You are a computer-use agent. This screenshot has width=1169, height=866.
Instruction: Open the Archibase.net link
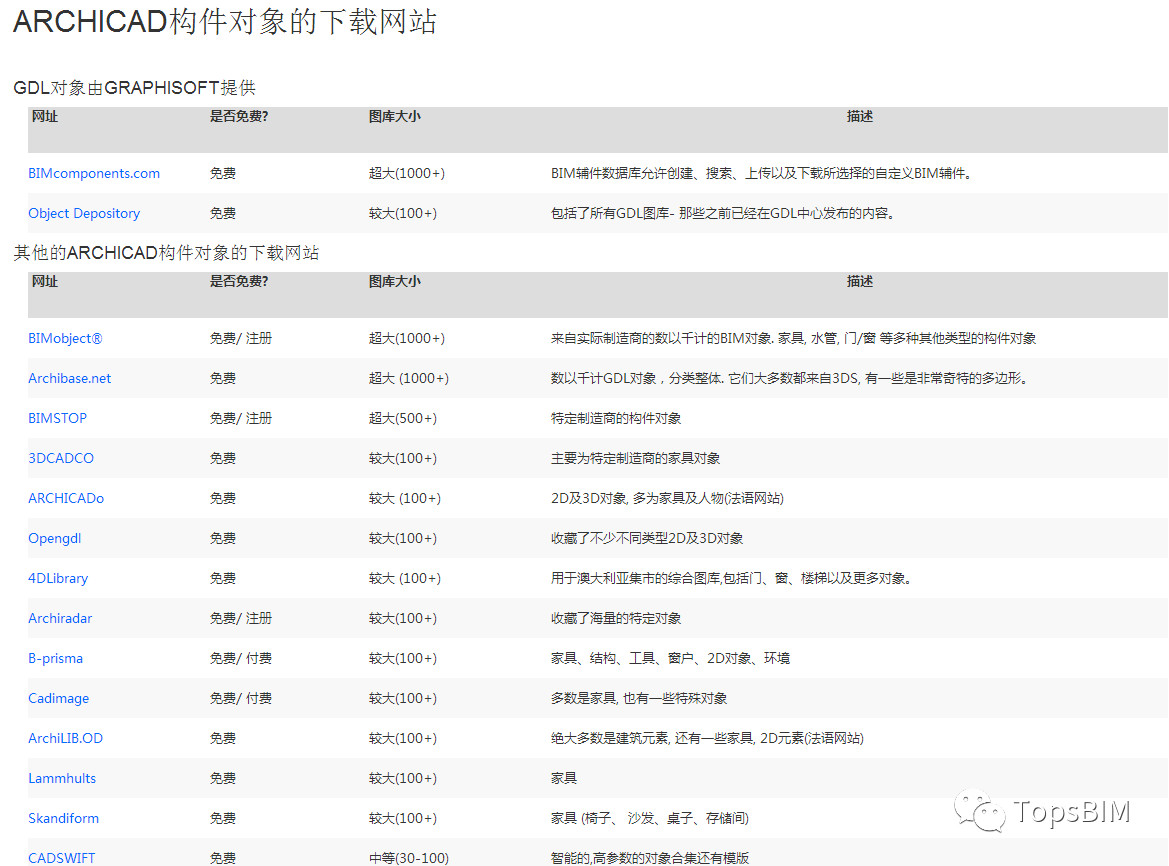click(69, 378)
